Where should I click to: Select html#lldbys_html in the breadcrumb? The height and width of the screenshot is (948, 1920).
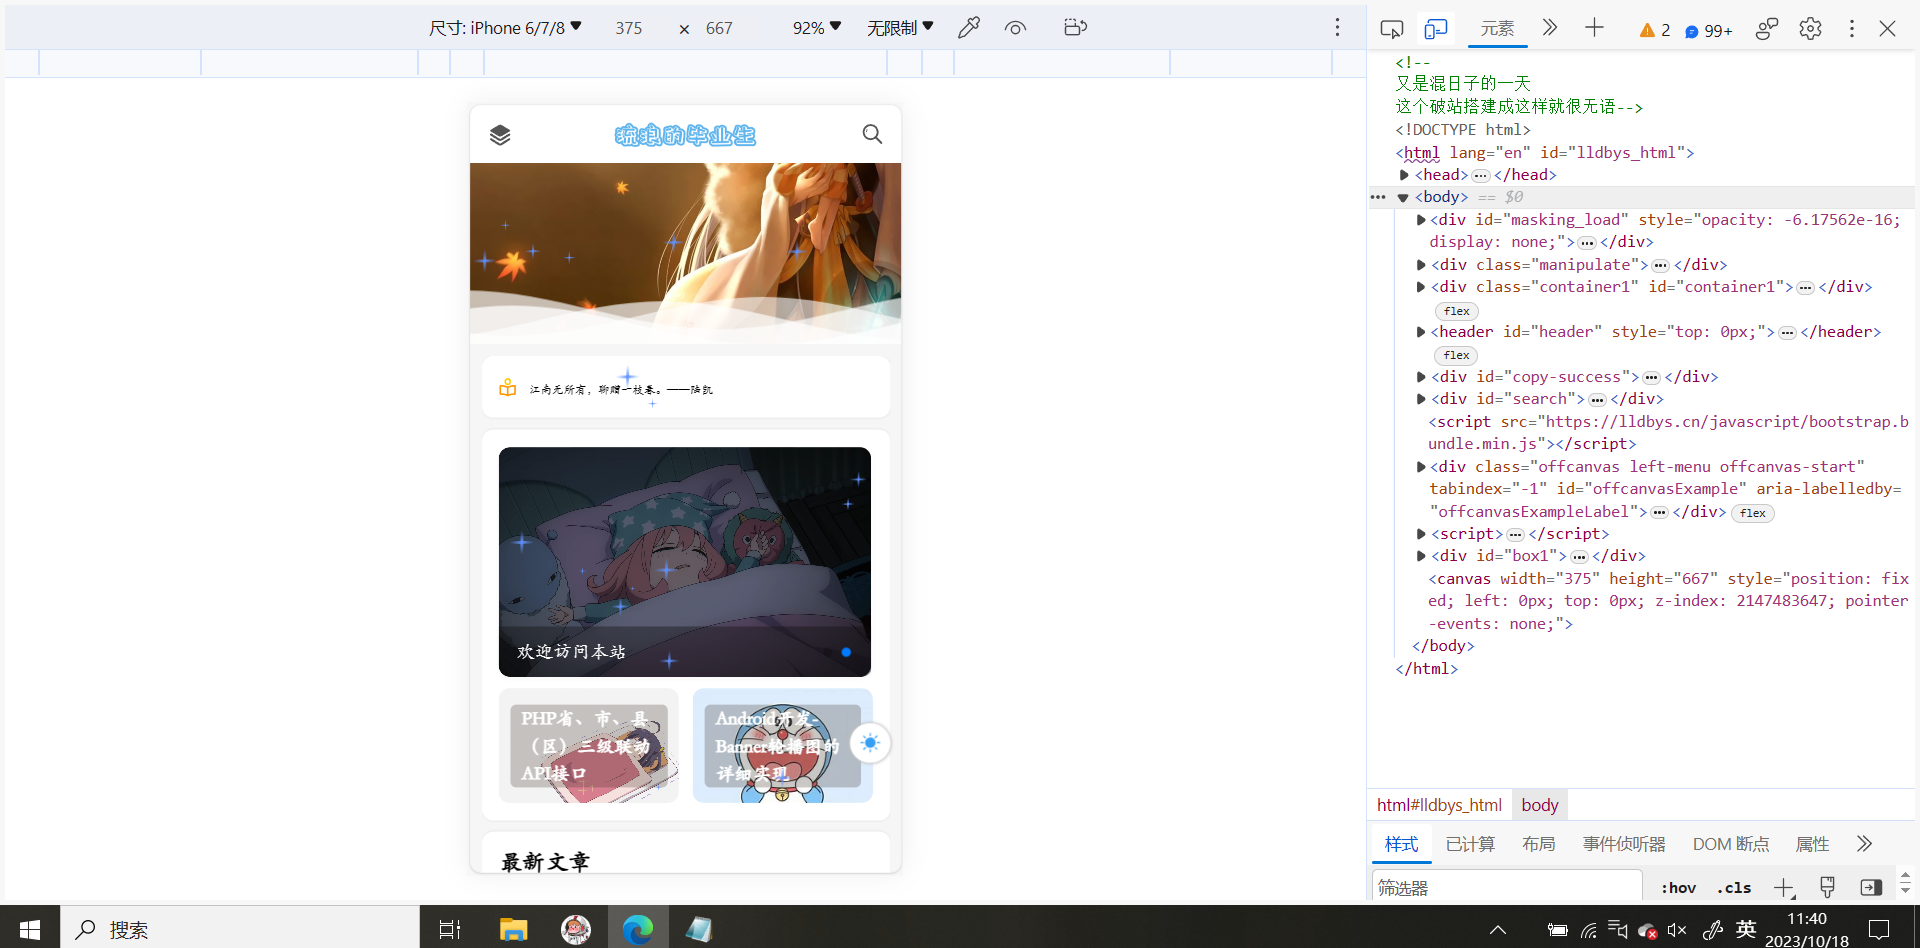[x=1439, y=805]
